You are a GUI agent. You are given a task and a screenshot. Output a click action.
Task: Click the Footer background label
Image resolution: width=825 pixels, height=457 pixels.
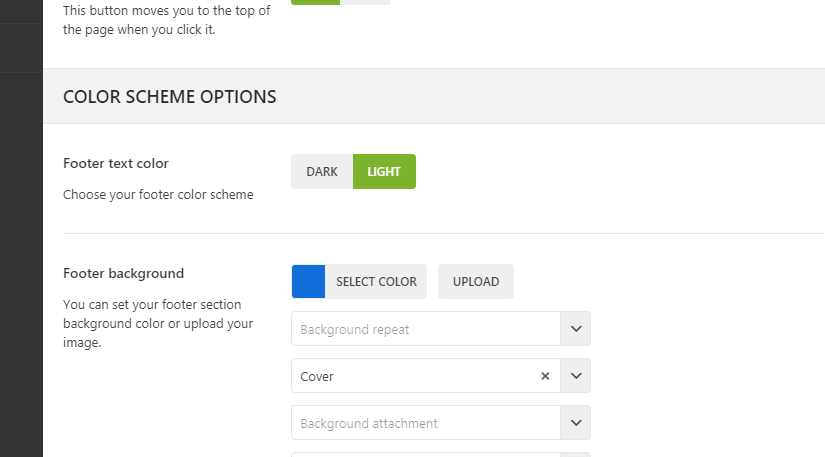coord(123,273)
